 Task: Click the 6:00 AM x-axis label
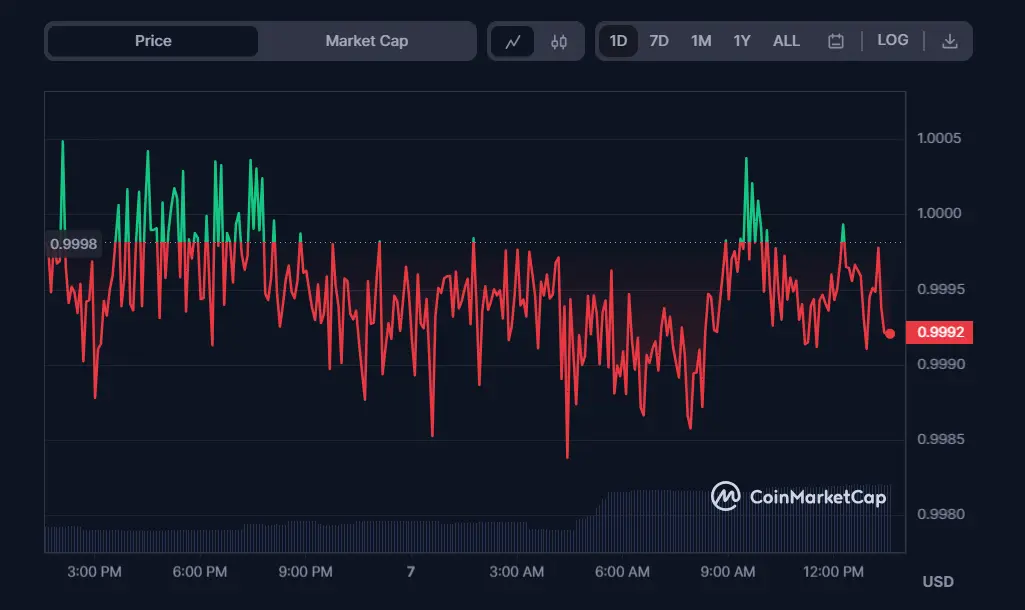click(622, 572)
